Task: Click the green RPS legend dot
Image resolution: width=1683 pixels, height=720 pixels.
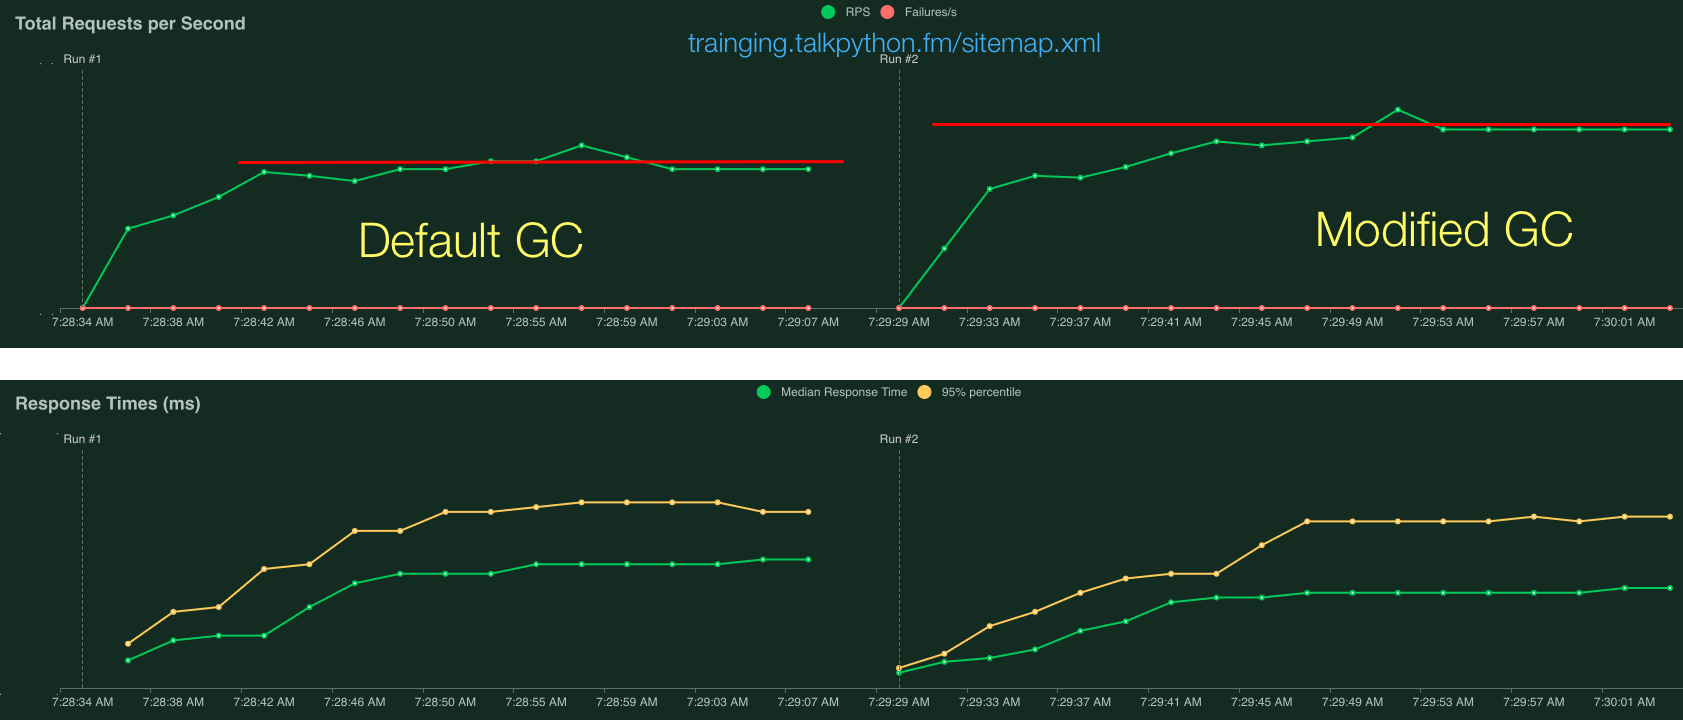Action: pyautogui.click(x=828, y=12)
